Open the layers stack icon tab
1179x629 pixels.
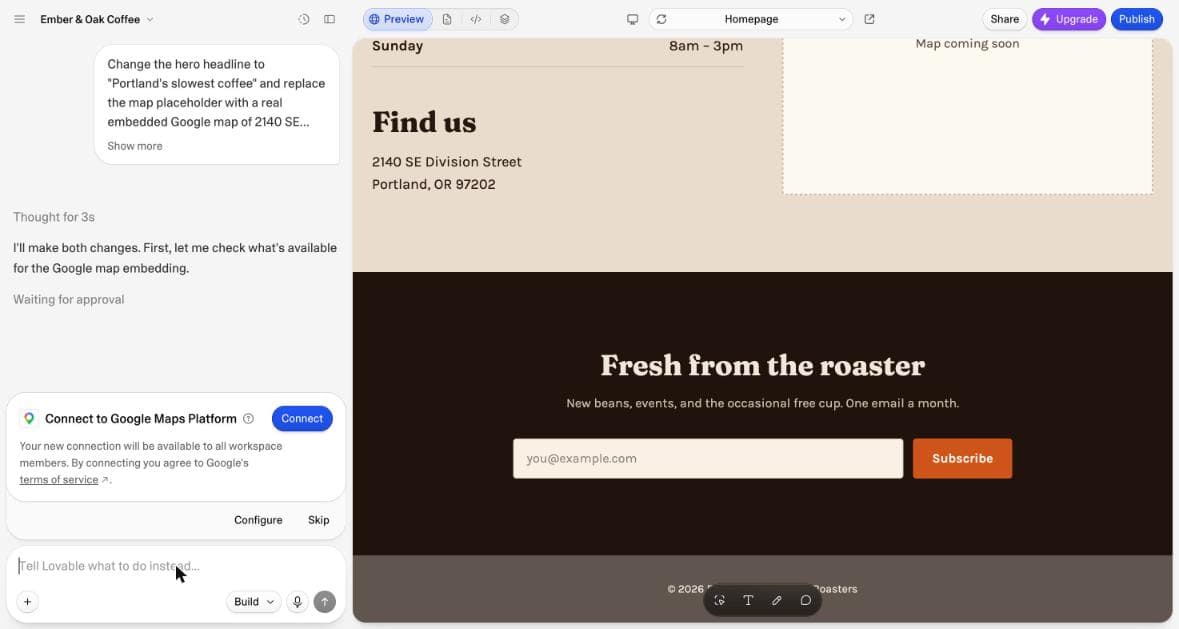pos(505,20)
